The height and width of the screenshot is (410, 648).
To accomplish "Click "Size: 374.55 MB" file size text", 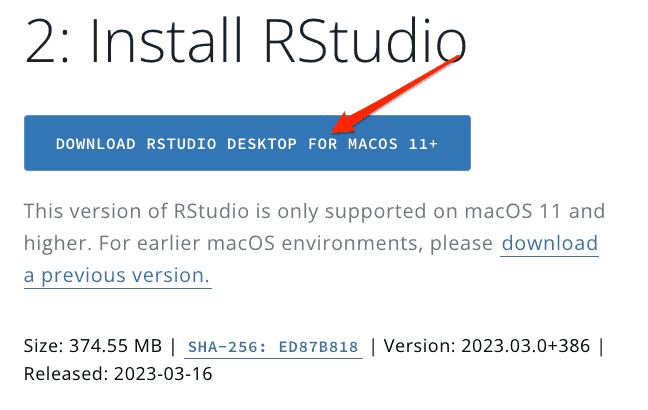I will click(x=92, y=347).
